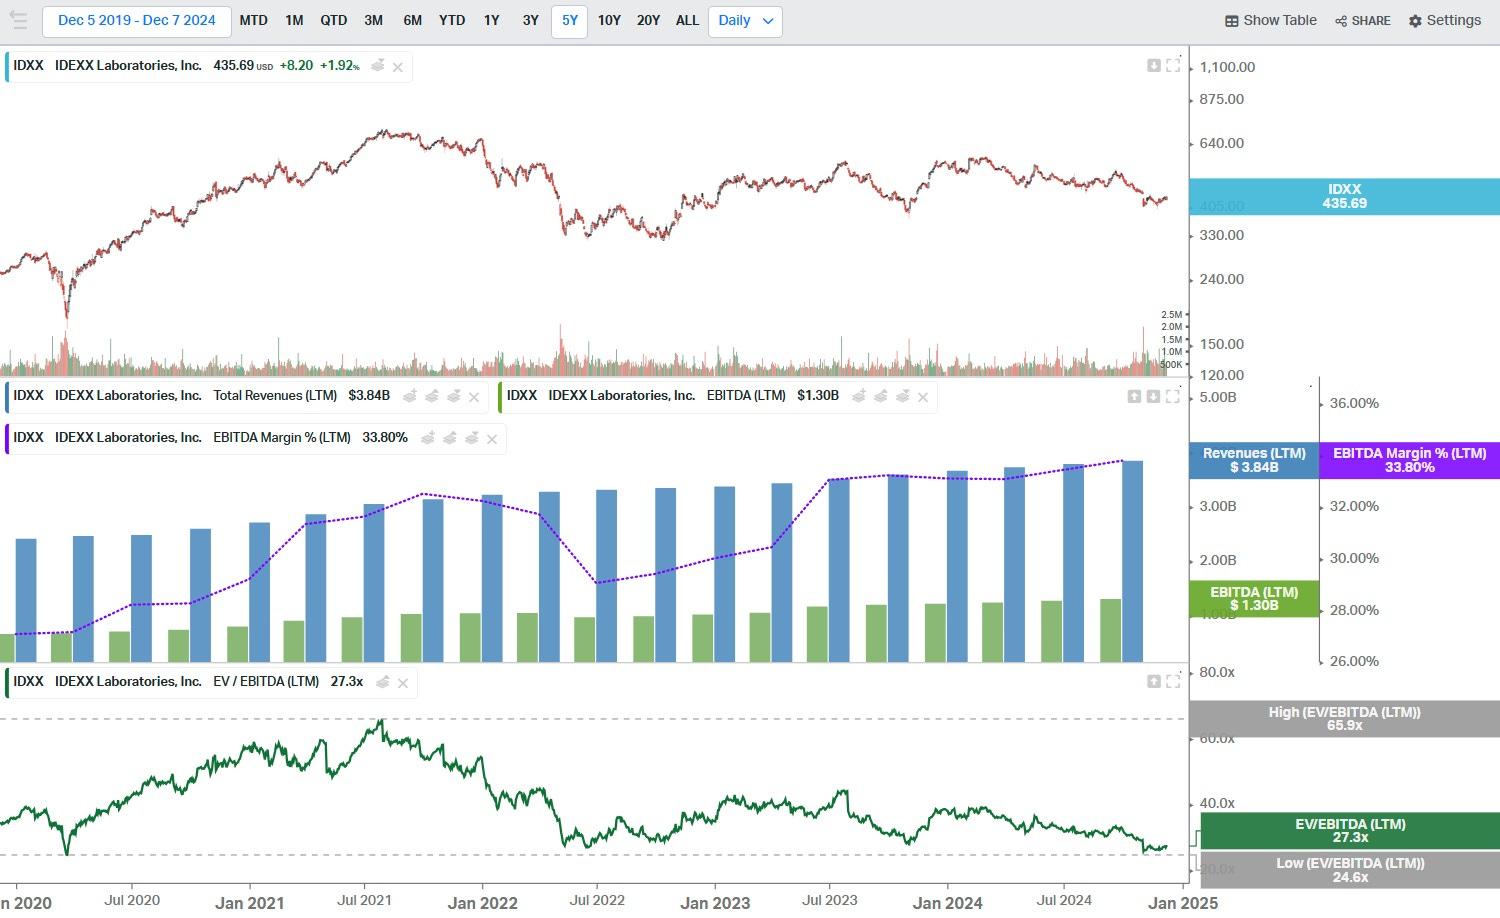Switch to the 1Y range

point(492,20)
